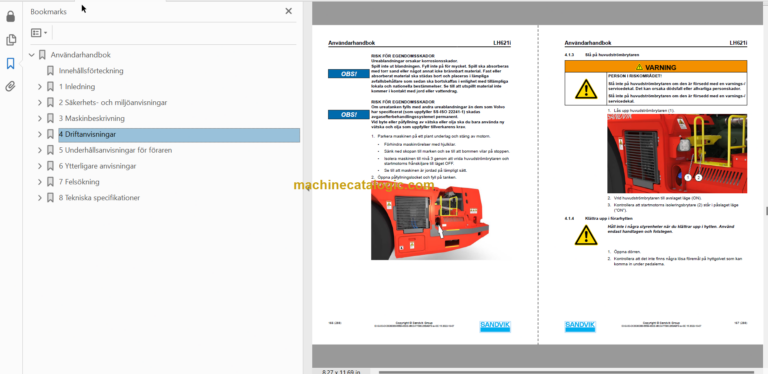Click the bookmark icon beside 2 Säkerhets- och miljöanvisningar
768x374 pixels.
(x=50, y=103)
